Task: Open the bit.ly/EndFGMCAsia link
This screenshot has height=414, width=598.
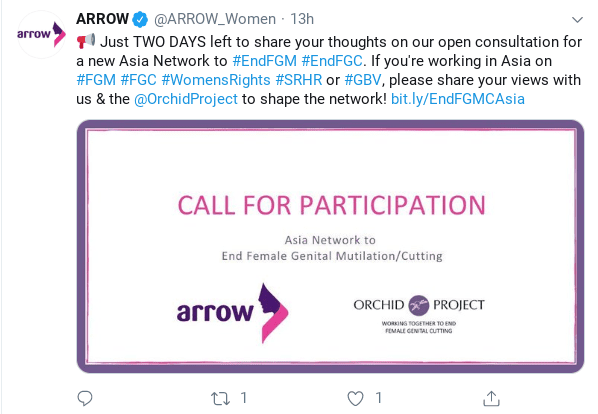Action: coord(458,99)
